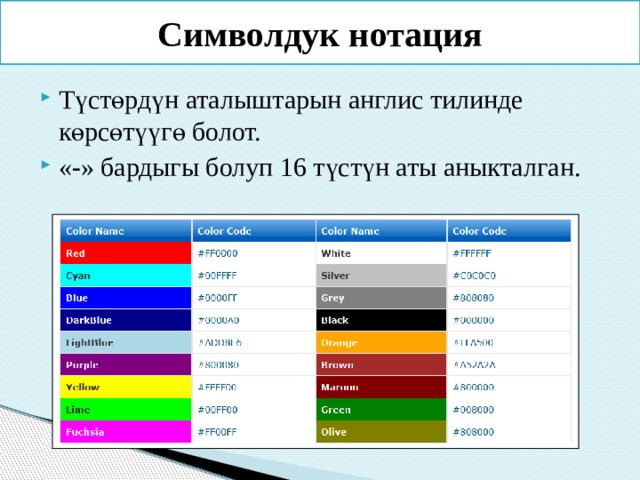Click the color code beside Blue
The width and height of the screenshot is (640, 480).
217,298
